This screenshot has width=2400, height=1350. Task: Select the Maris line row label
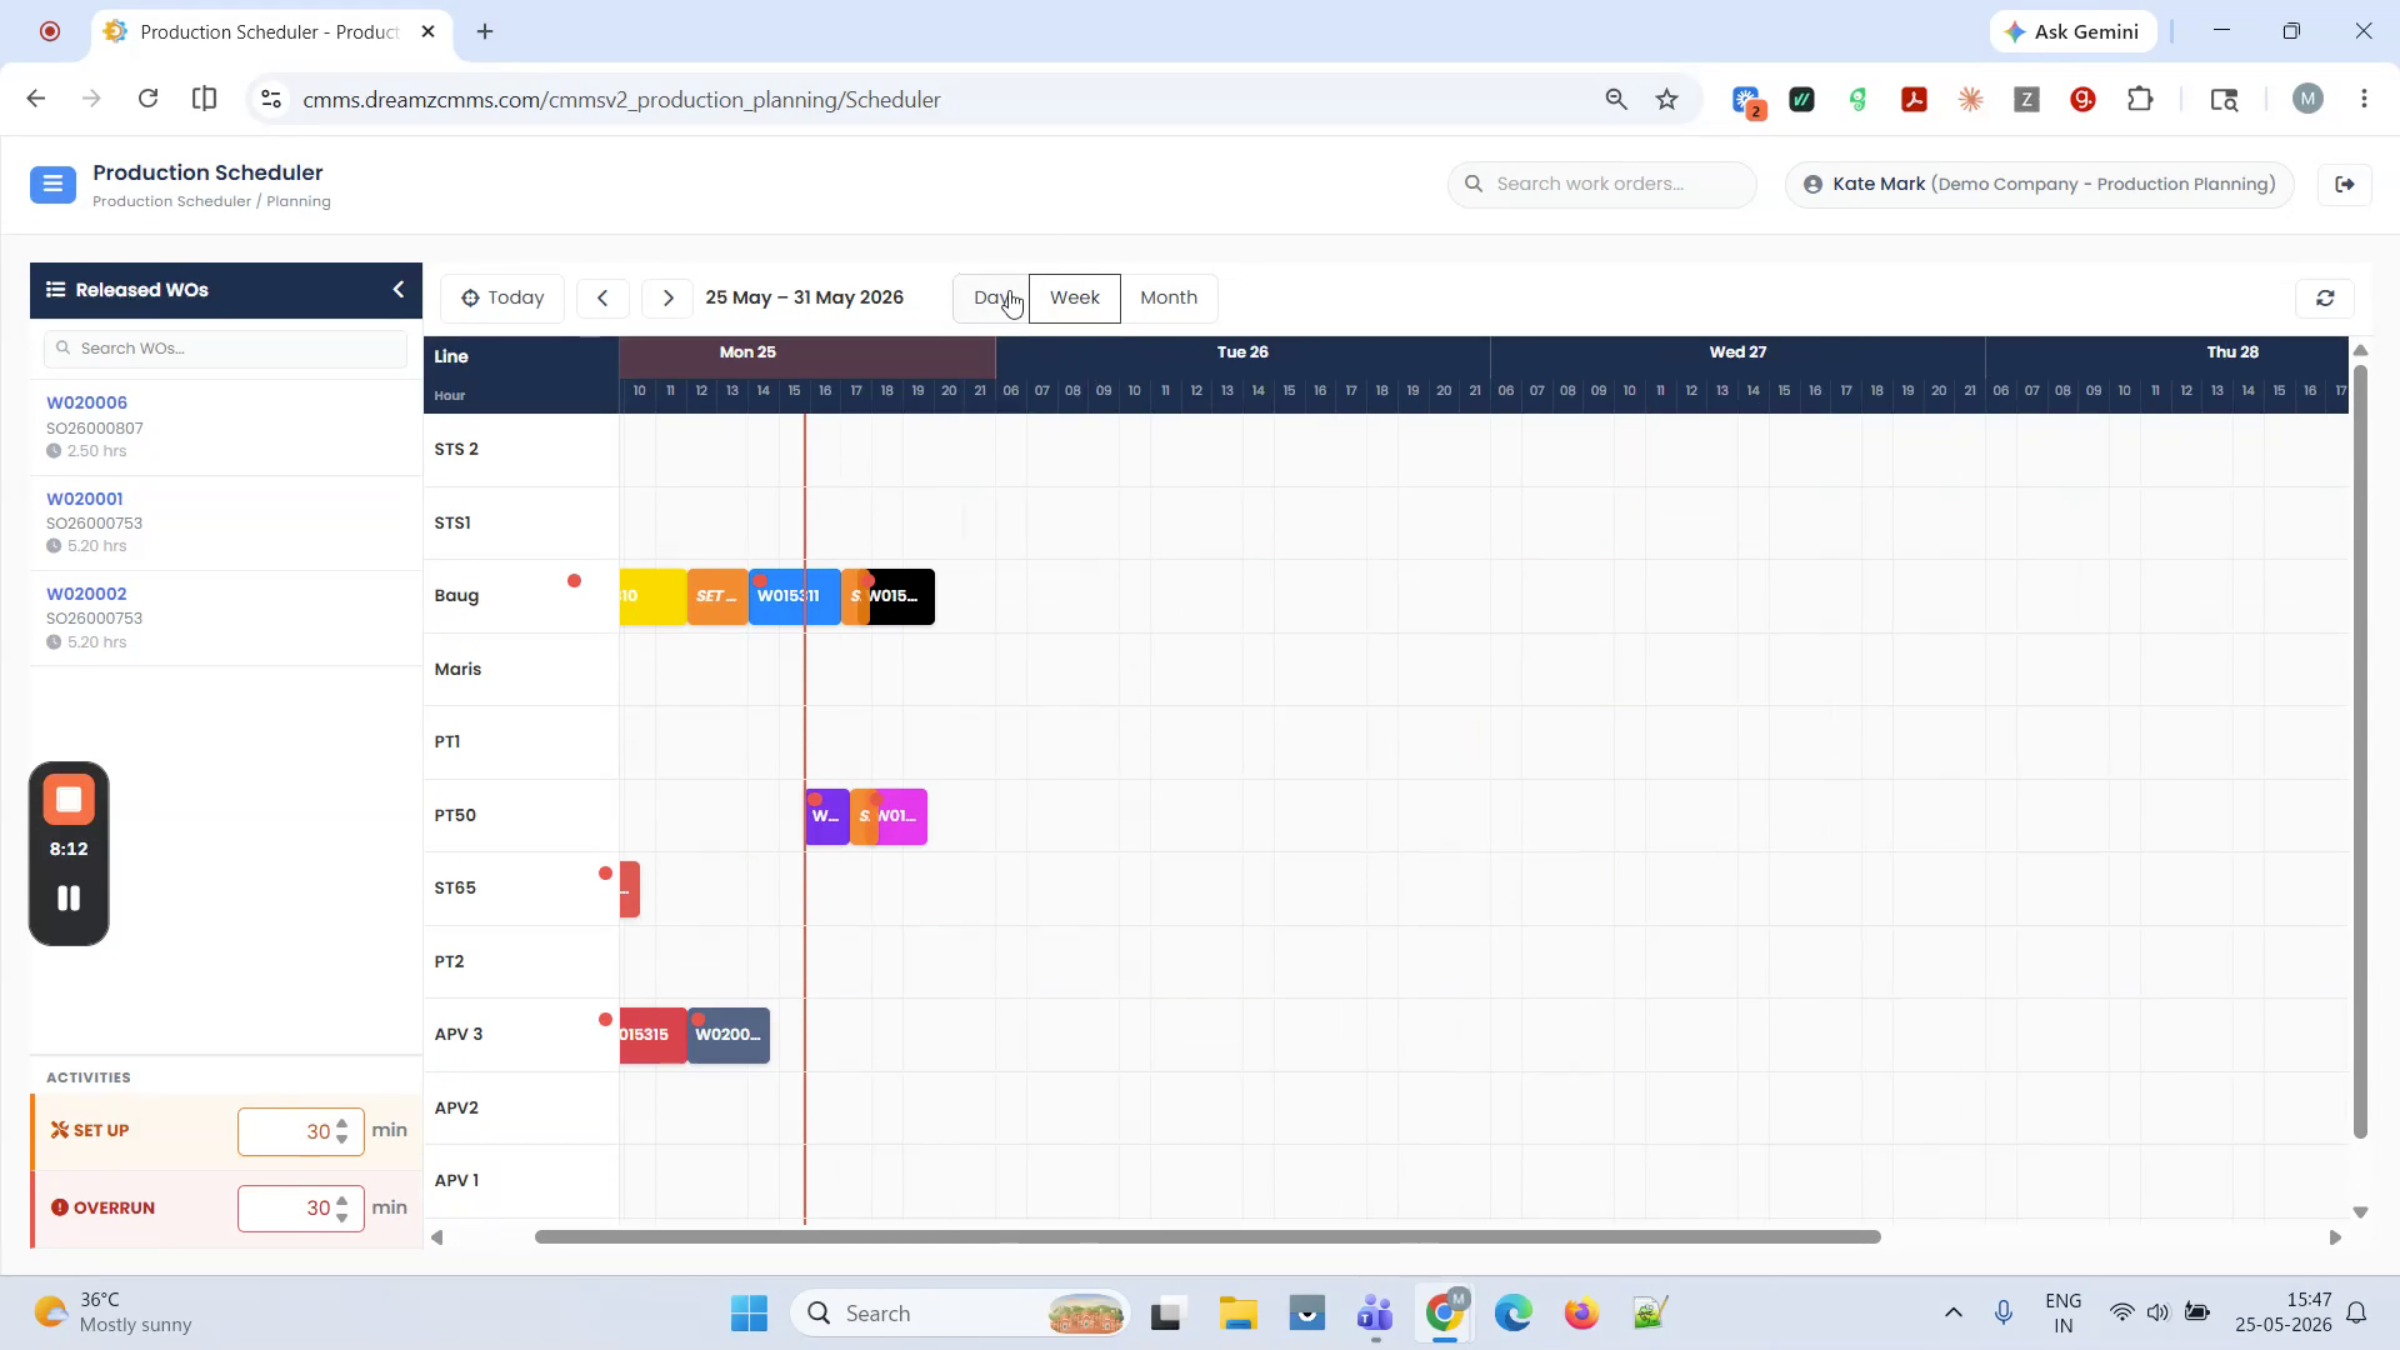(x=458, y=669)
